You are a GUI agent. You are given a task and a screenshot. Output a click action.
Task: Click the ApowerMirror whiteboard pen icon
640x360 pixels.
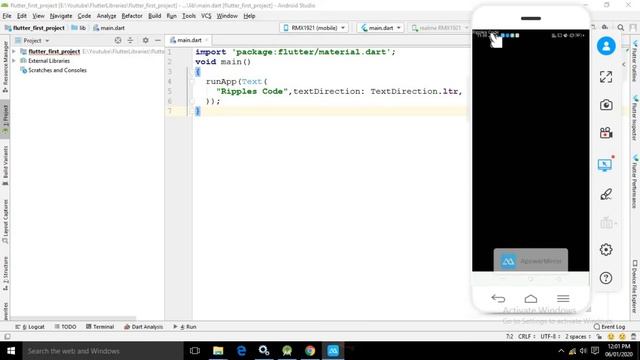[x=606, y=194]
